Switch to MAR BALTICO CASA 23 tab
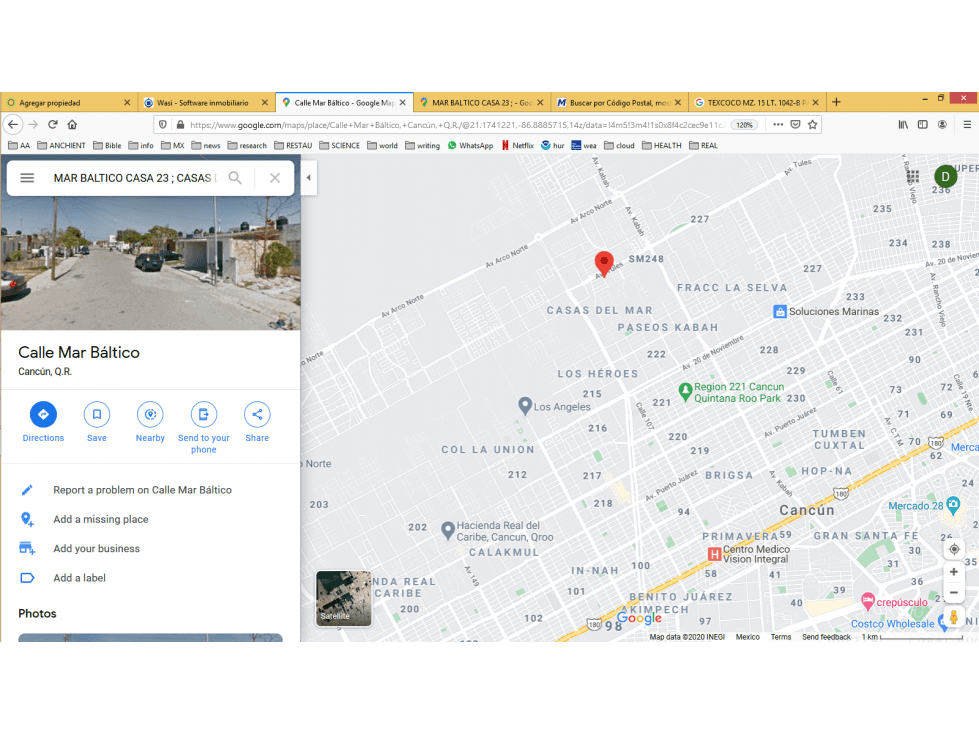979x734 pixels. pos(481,102)
